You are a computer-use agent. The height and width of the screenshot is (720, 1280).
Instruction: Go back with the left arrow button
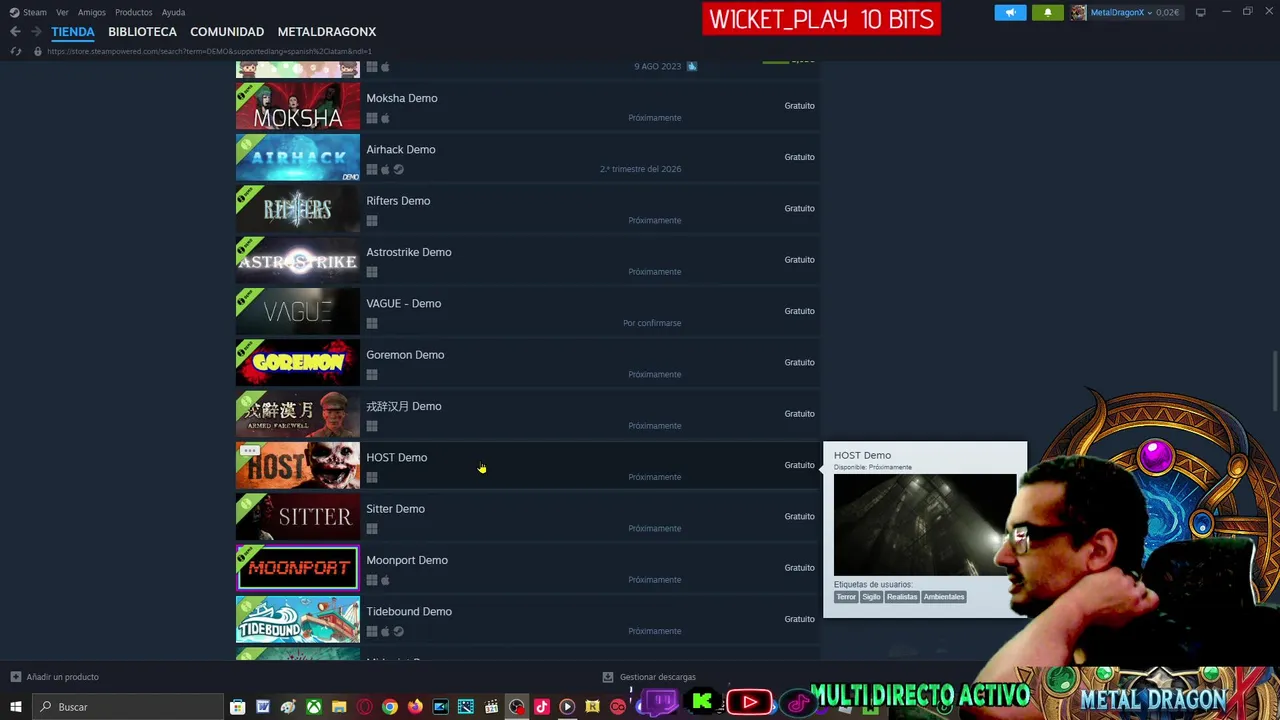coord(15,32)
